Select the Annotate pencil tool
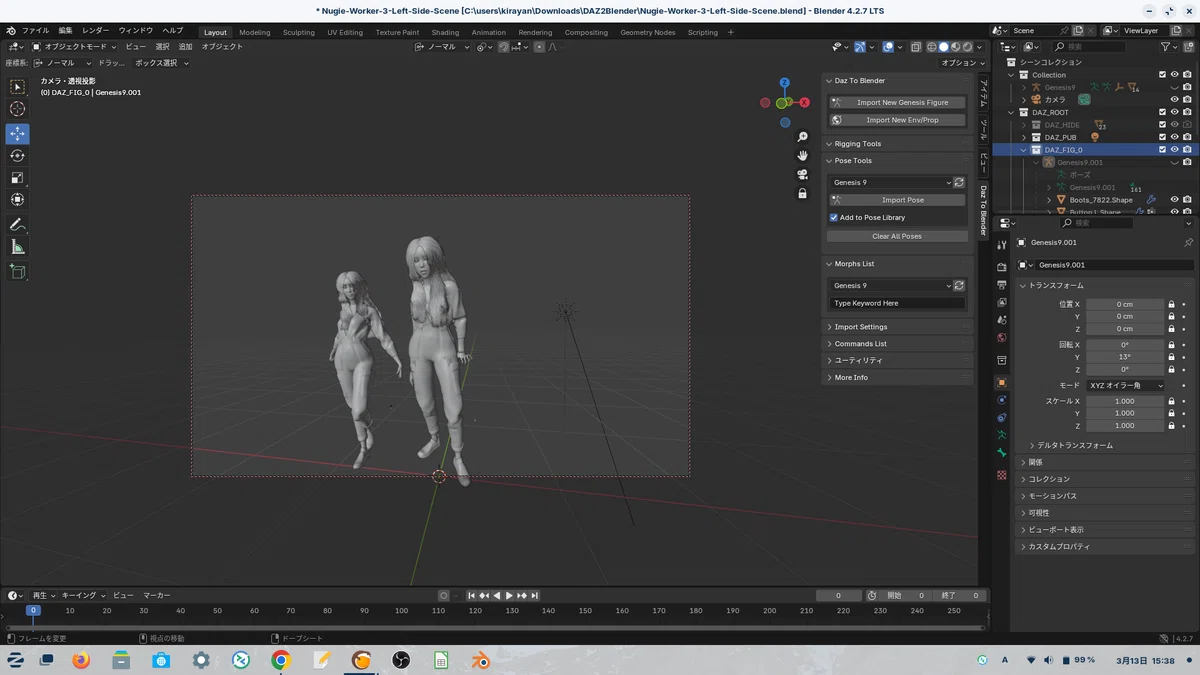The image size is (1200, 675). pos(17,225)
